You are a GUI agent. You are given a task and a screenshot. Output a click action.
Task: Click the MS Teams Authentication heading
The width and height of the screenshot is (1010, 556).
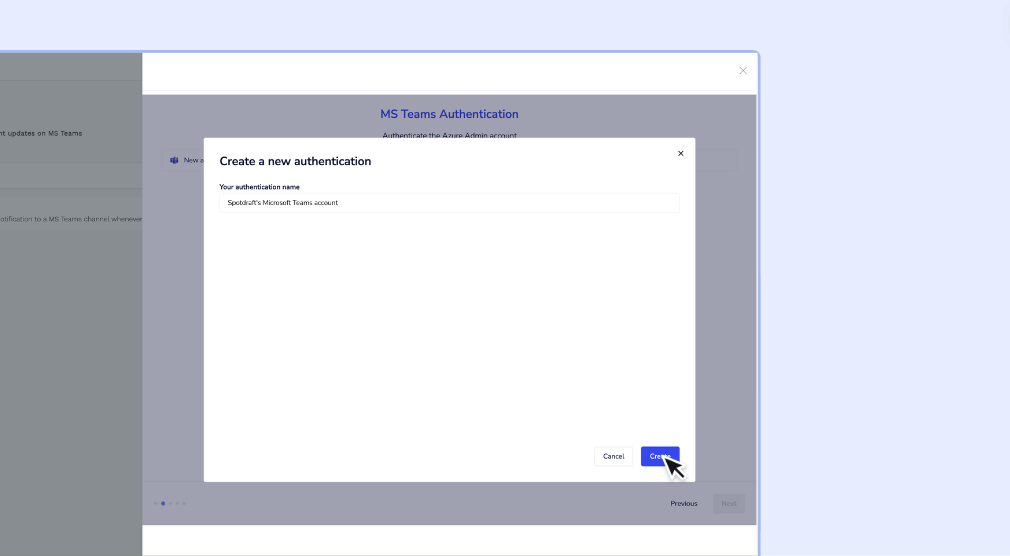[449, 114]
